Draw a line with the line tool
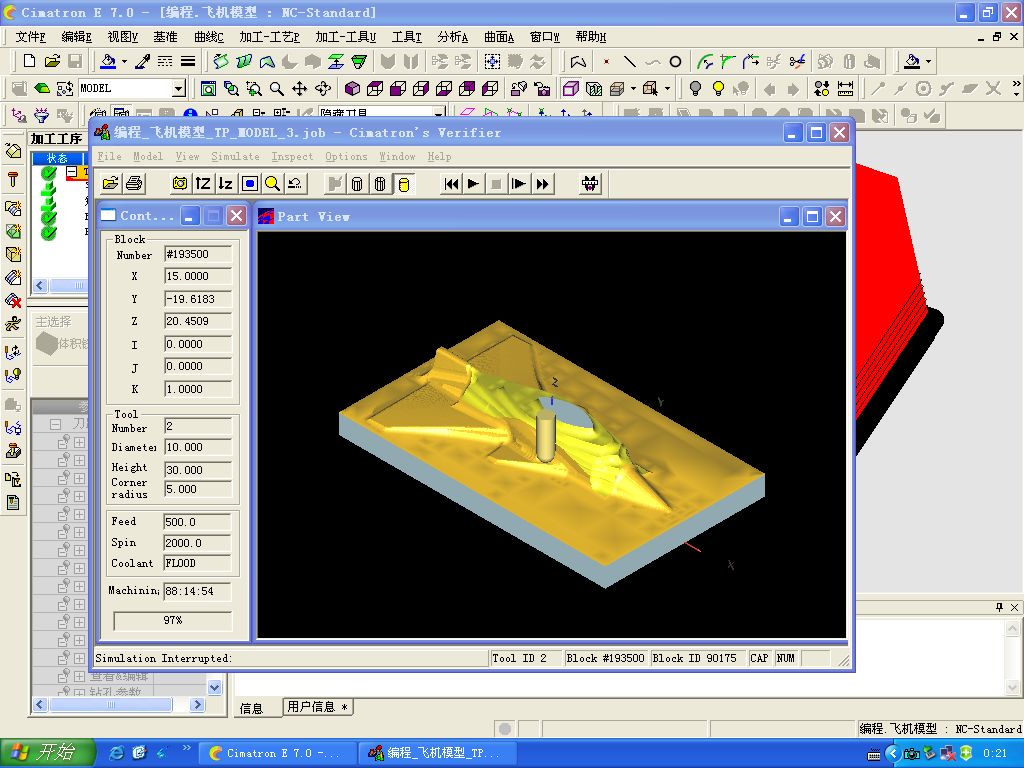 coord(630,61)
